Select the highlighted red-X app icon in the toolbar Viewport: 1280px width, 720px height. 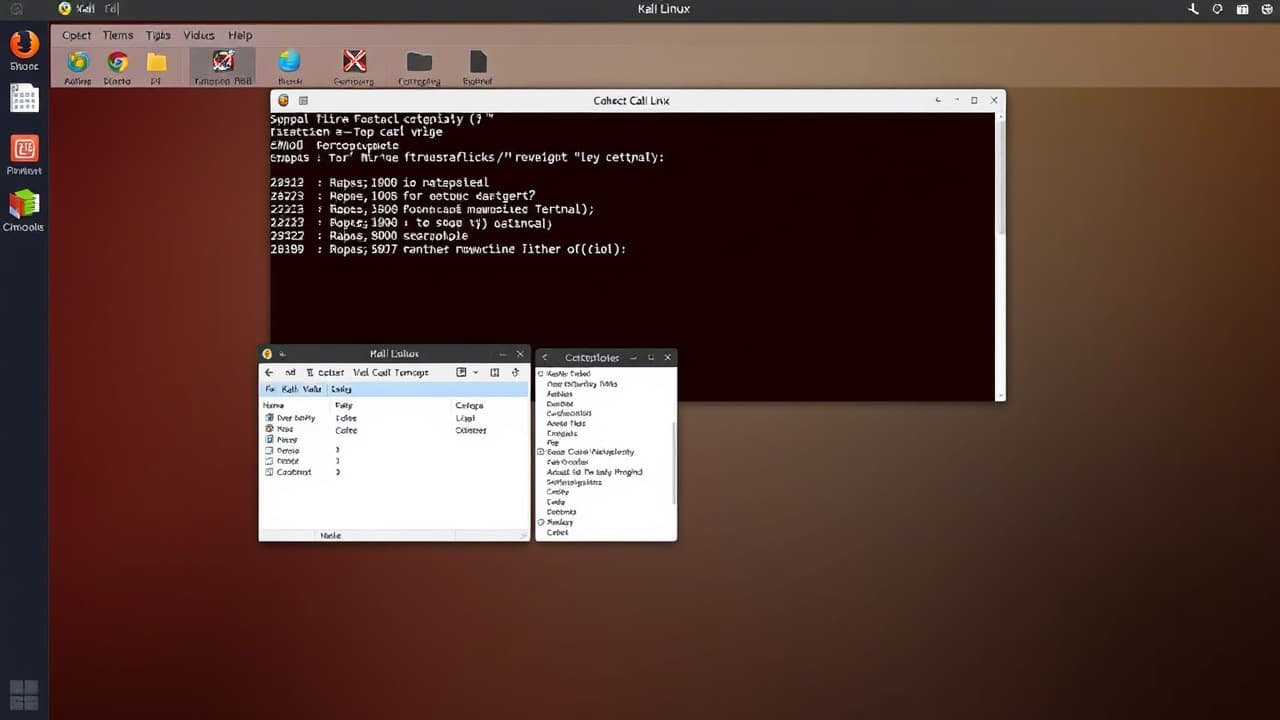(222, 62)
